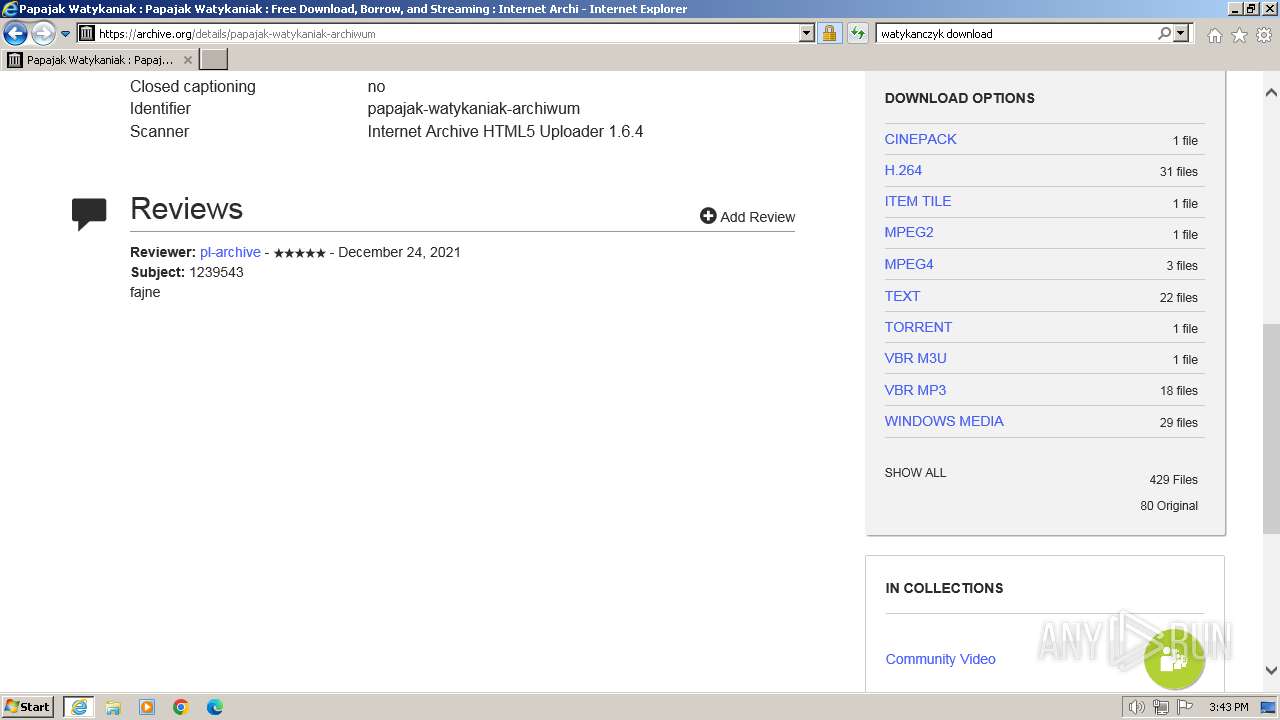Click the Action Center flag icon
Screen dimensions: 1280x720
click(x=1185, y=707)
